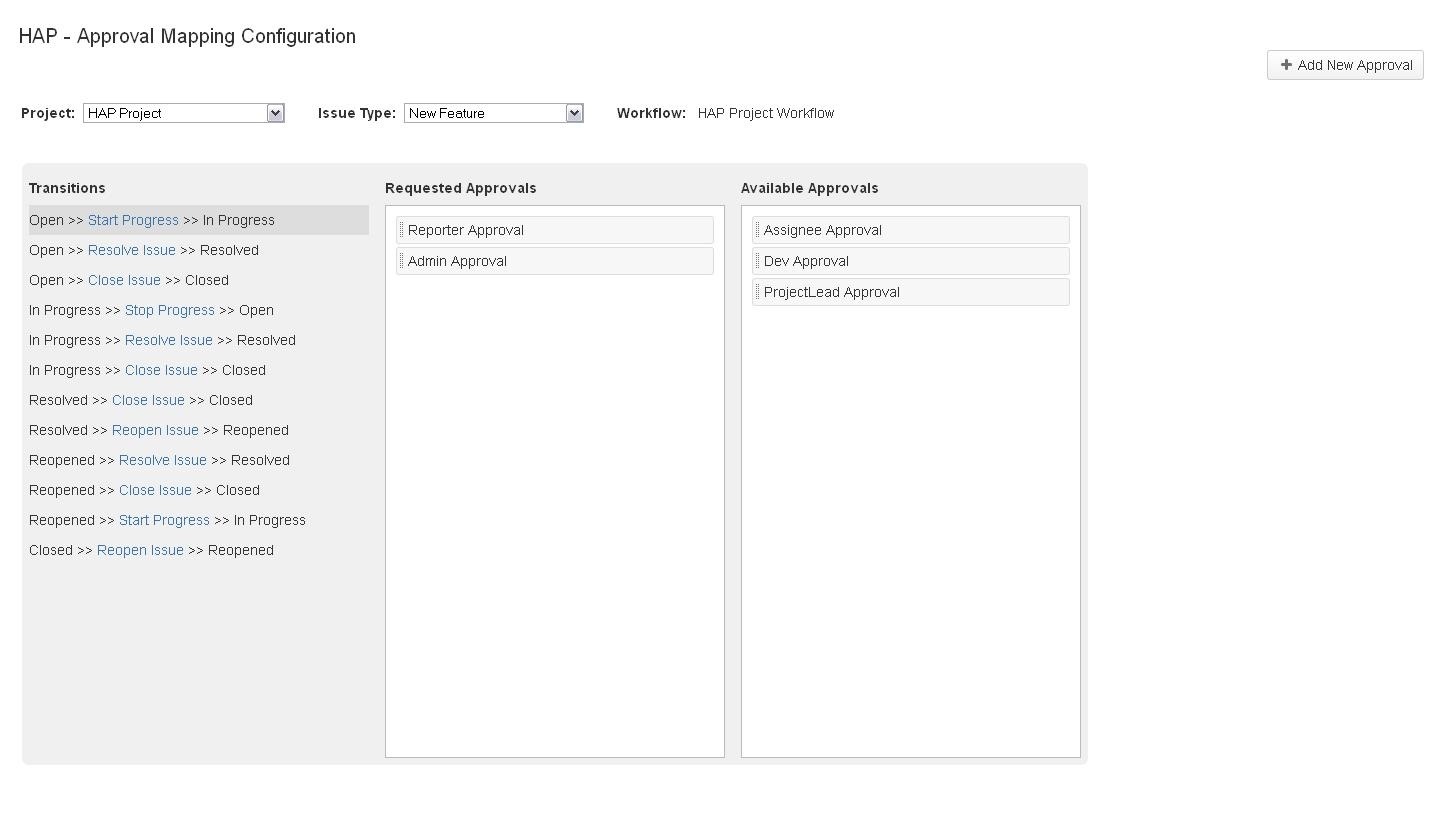Image resolution: width=1436 pixels, height=828 pixels.
Task: Select Reopened to Start Progress transition
Action: pos(164,520)
